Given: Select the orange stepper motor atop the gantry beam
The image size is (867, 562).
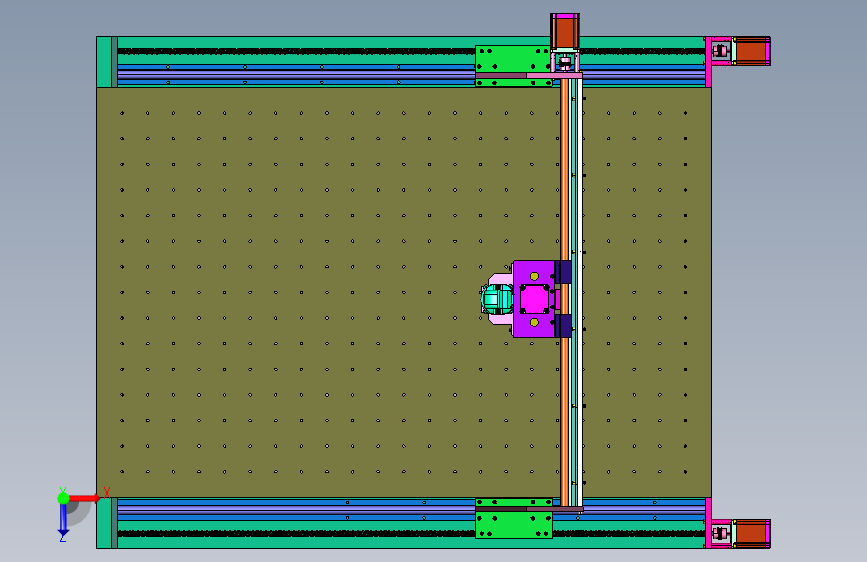Looking at the screenshot, I should coord(565,31).
